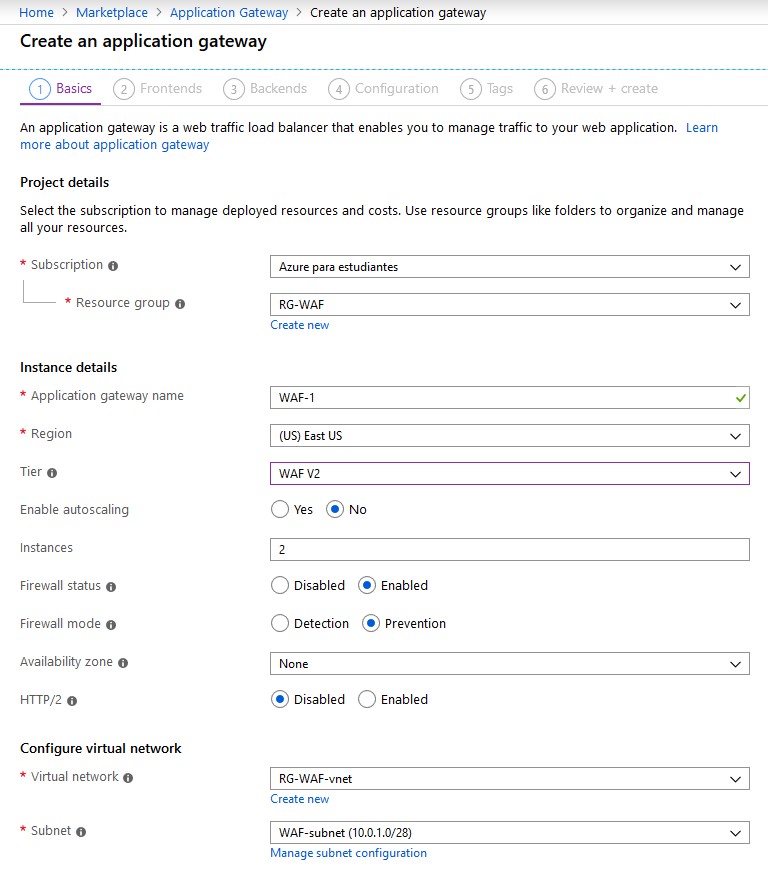Screen dimensions: 768x869
Task: Open the Availability zone dropdown
Action: coord(509,664)
